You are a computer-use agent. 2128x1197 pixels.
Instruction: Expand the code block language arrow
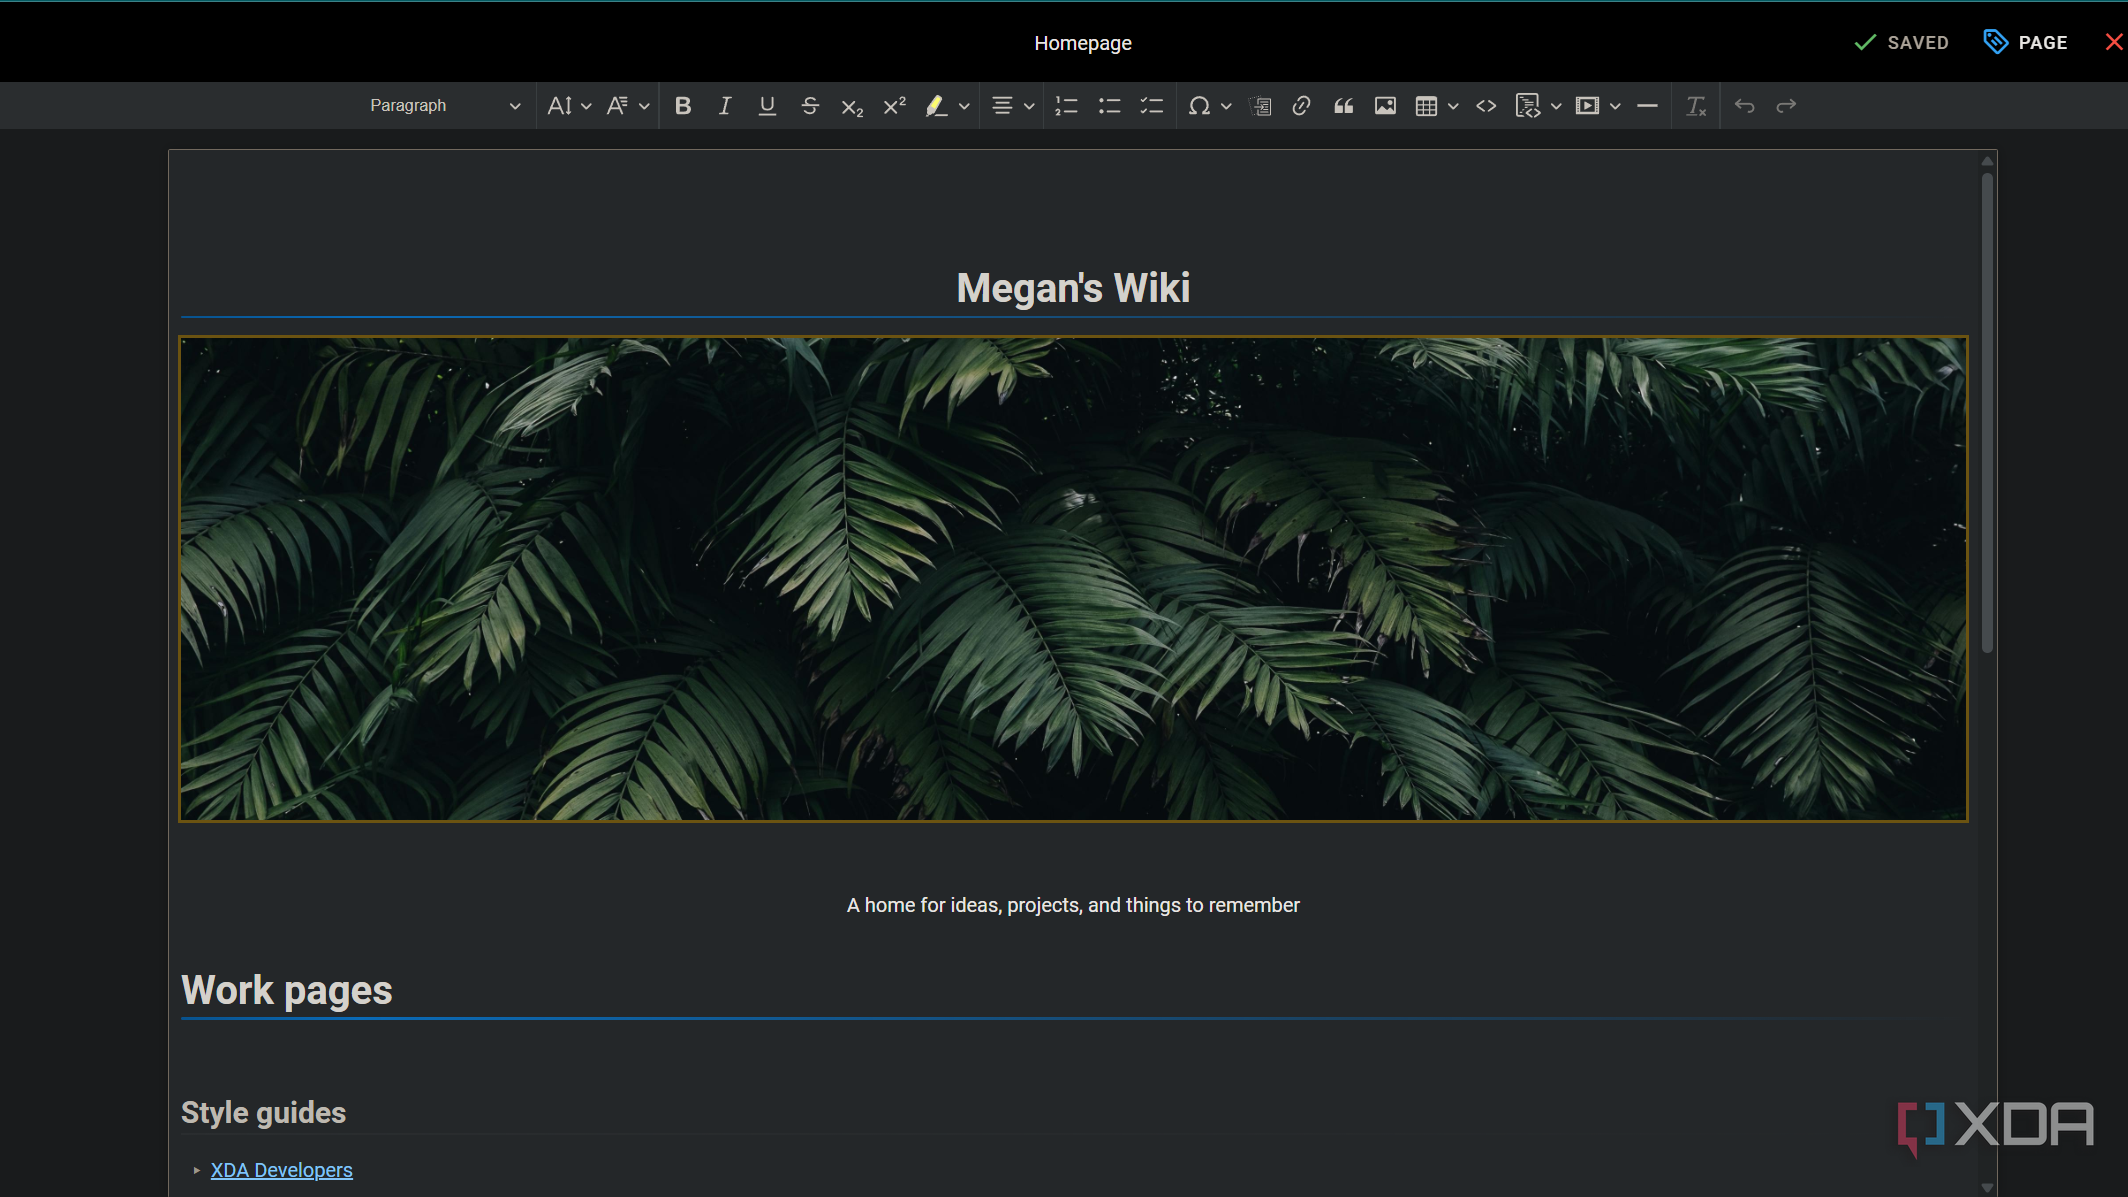point(1556,106)
